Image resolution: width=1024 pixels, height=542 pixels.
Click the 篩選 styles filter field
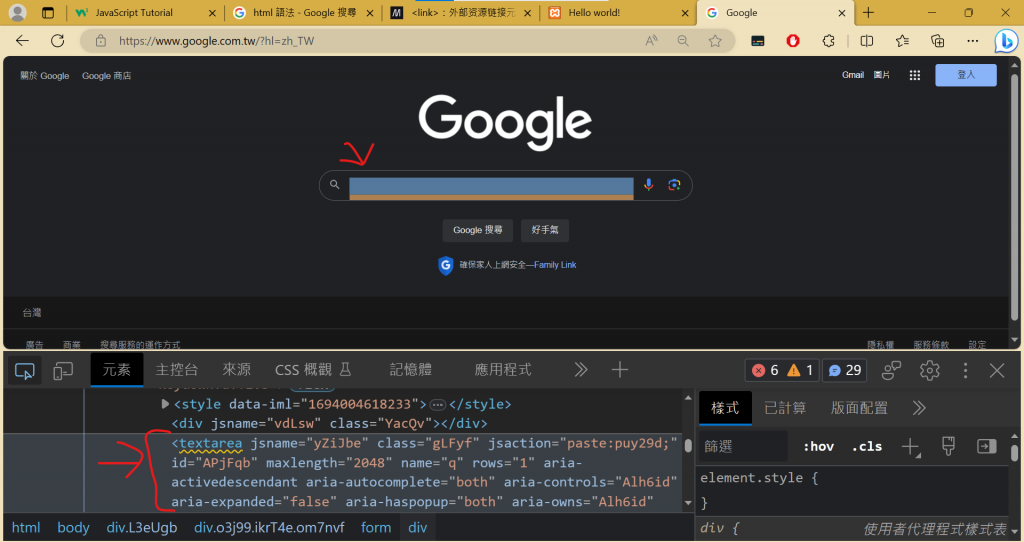tap(743, 447)
